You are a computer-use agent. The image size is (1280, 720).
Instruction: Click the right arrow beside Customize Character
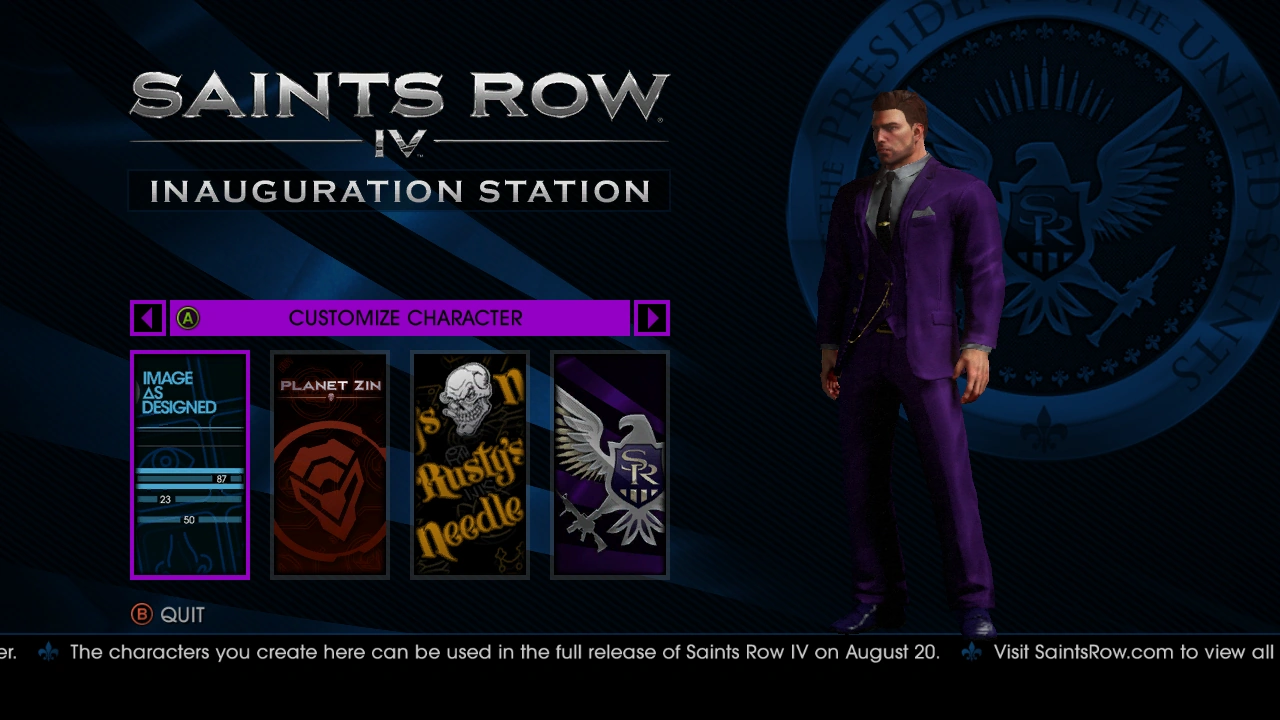tap(652, 318)
